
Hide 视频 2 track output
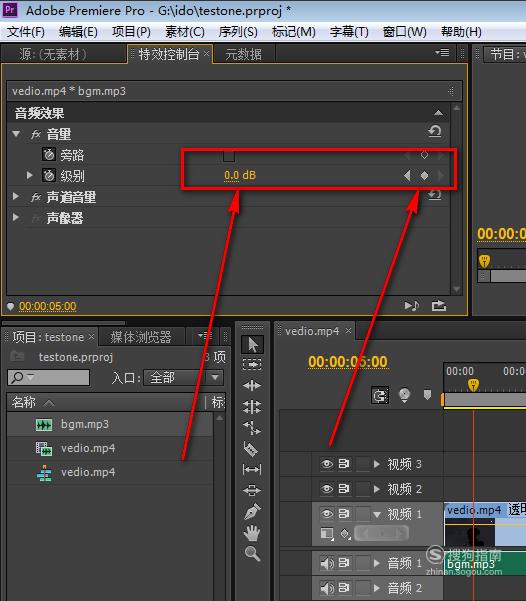[x=327, y=489]
